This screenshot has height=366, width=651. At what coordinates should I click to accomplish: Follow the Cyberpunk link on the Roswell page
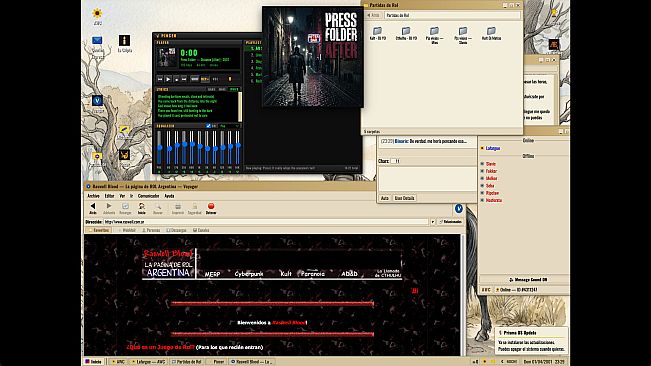pos(249,274)
